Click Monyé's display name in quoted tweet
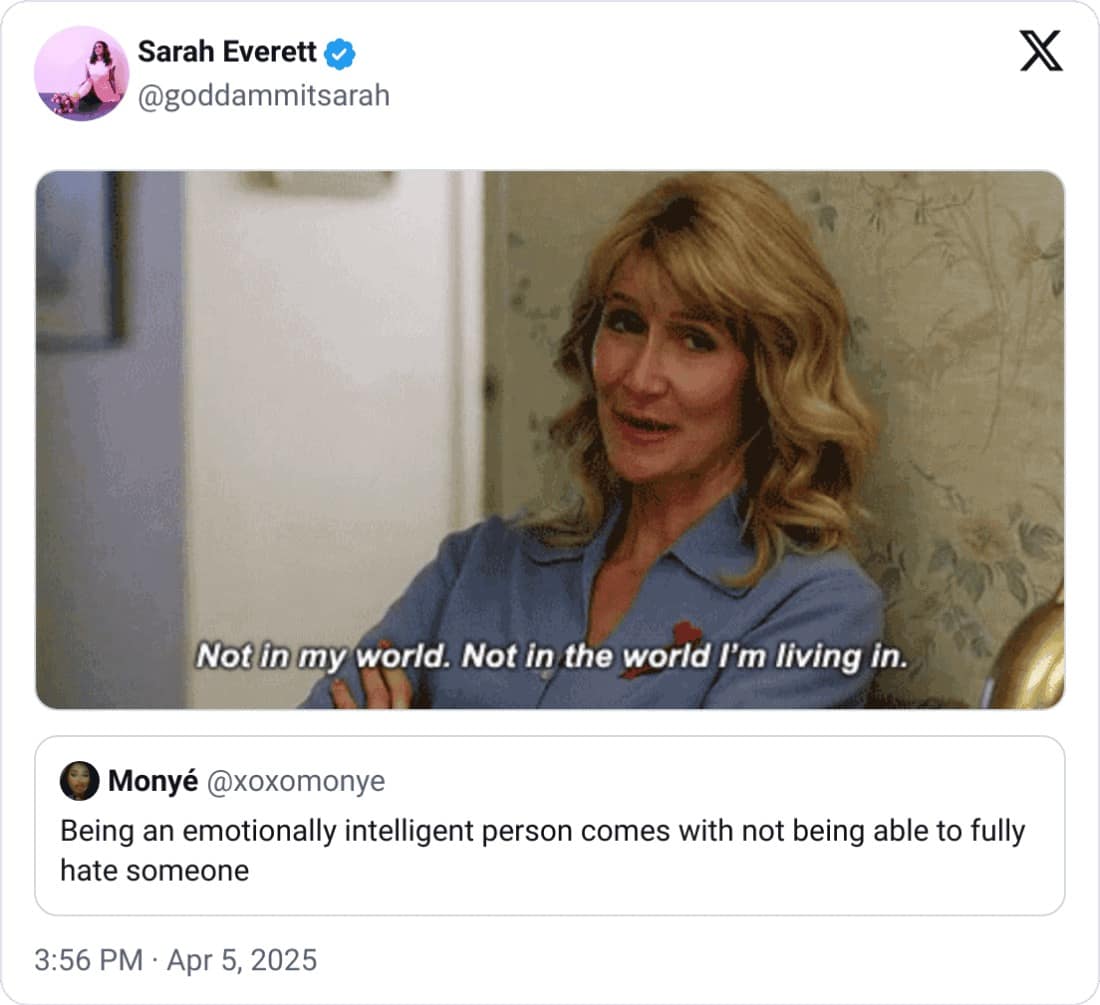 152,781
